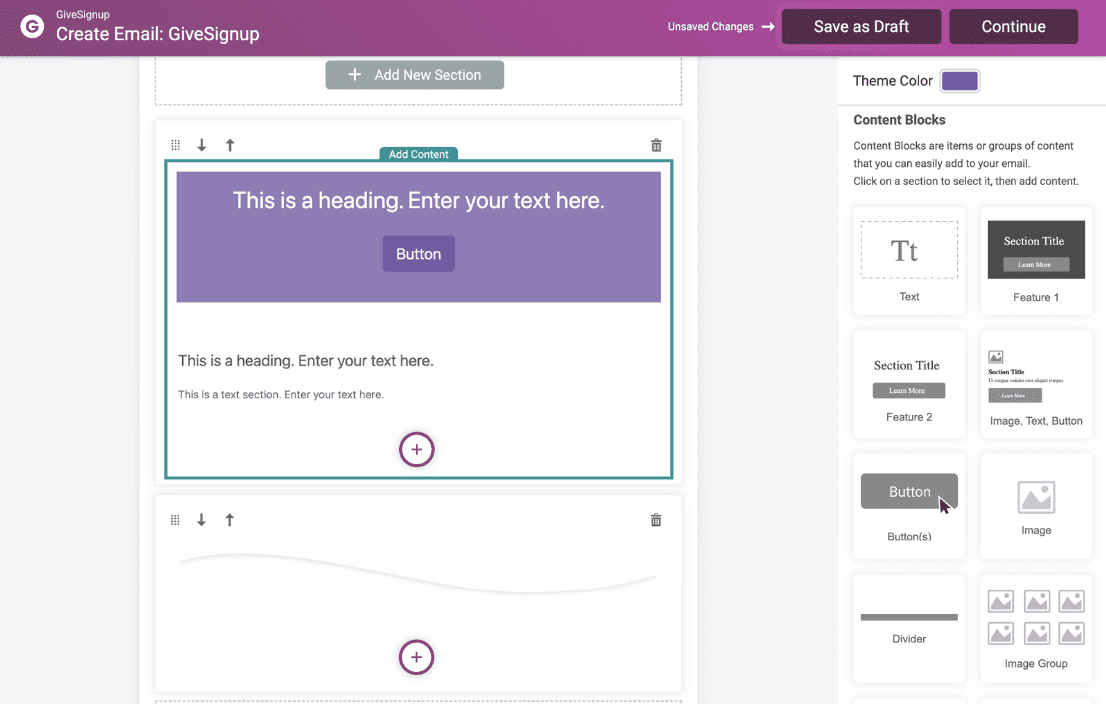Select the Button(s) content block
Screen dimensions: 1106x704
pos(909,506)
